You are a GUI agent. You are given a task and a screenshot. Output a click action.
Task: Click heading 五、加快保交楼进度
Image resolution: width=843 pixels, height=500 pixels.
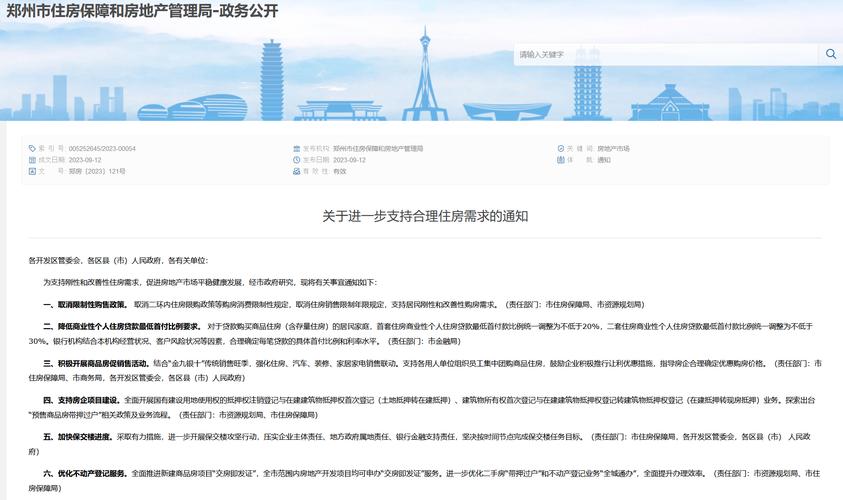tap(78, 437)
